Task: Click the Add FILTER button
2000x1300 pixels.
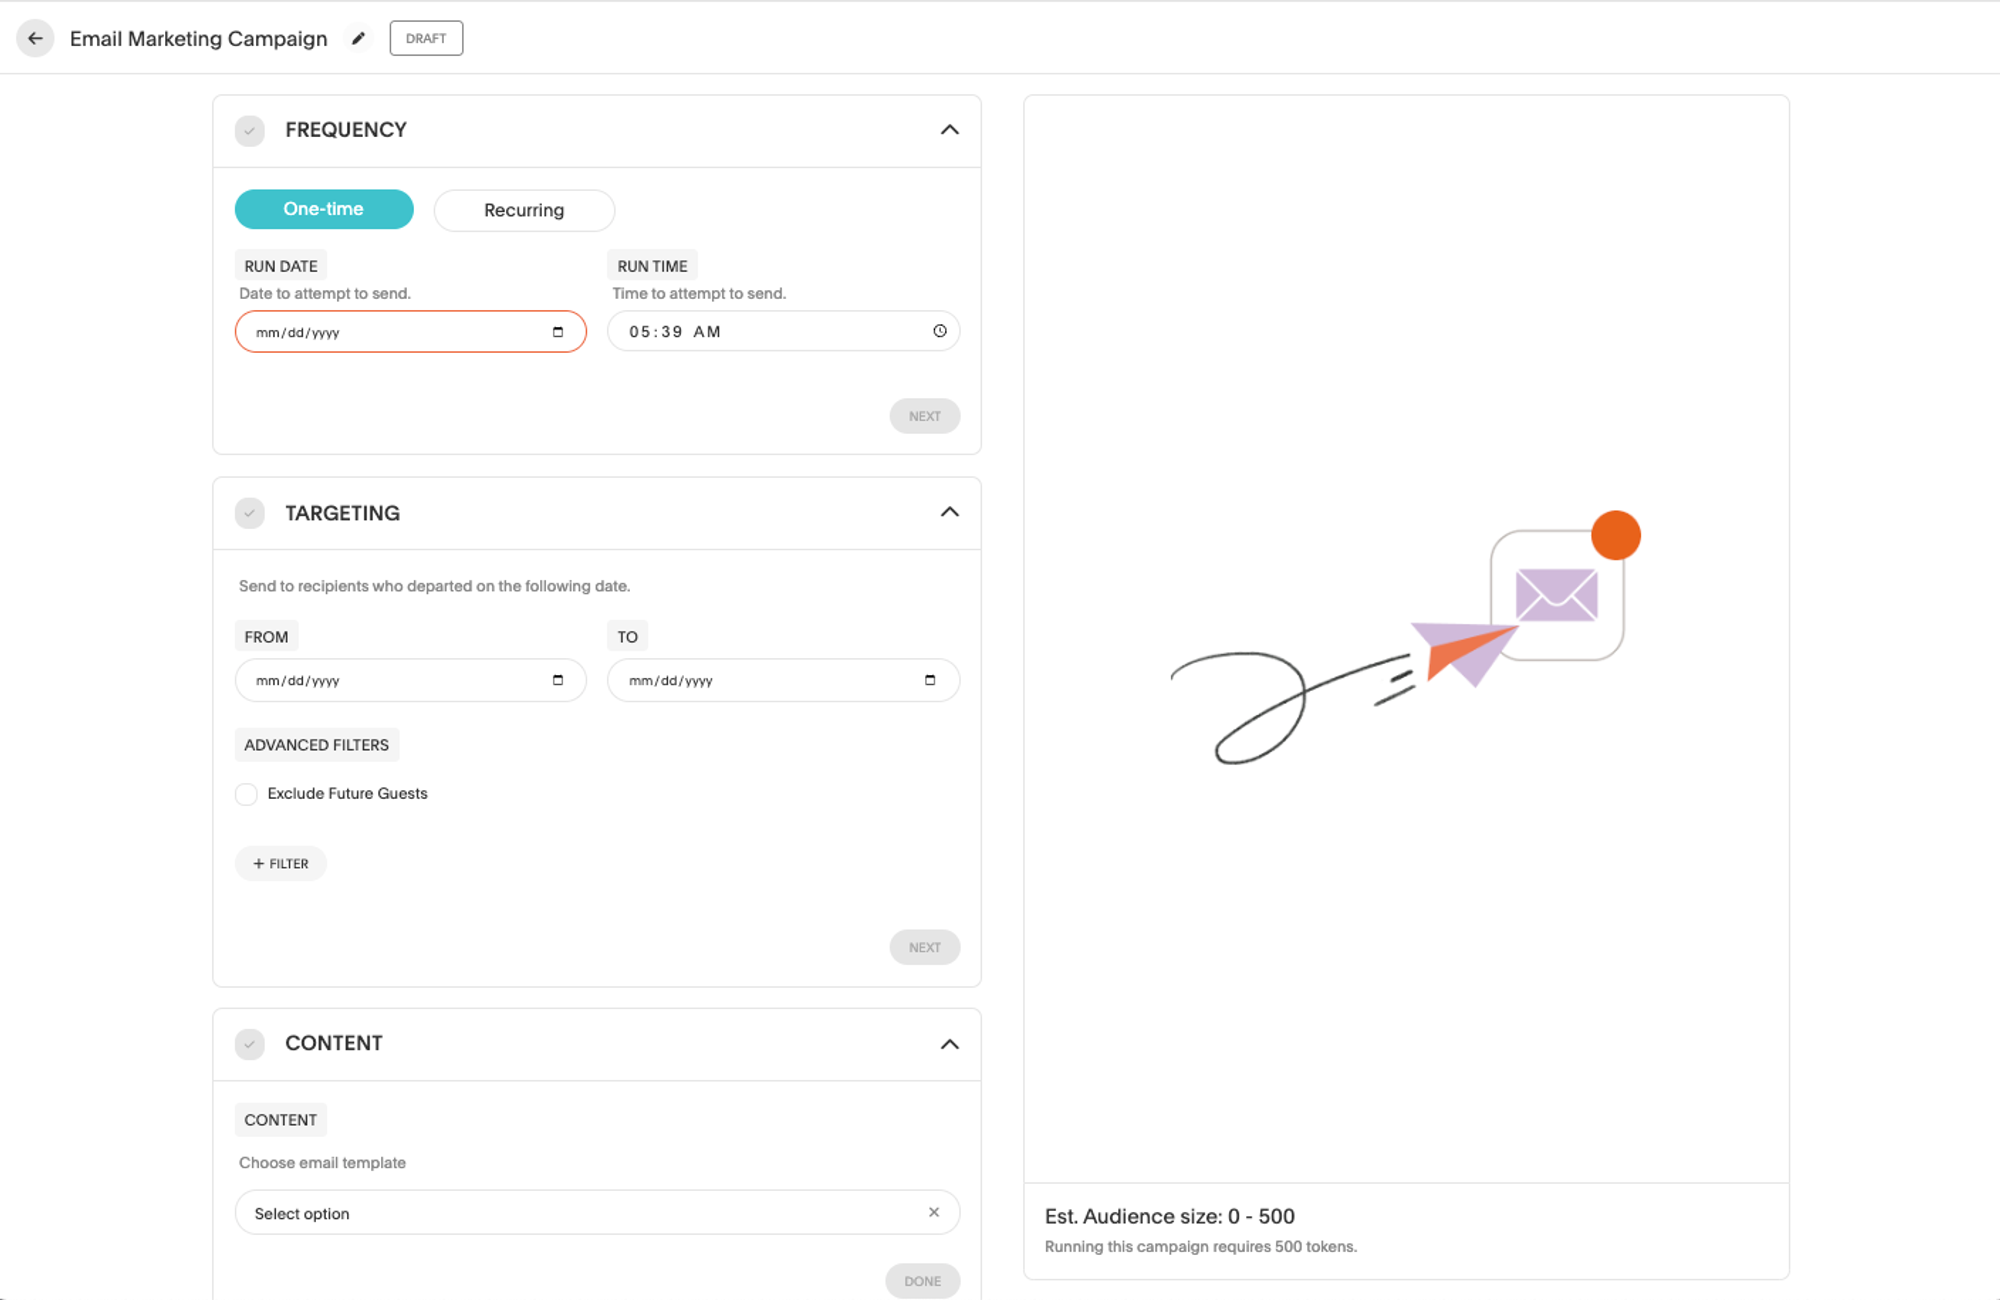Action: click(280, 863)
